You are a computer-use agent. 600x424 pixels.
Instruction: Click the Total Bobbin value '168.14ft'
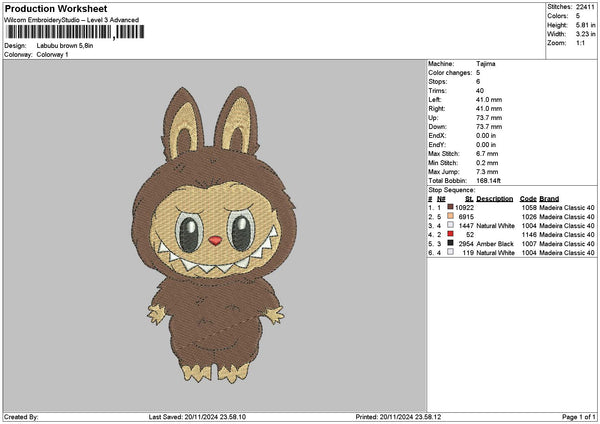point(488,181)
